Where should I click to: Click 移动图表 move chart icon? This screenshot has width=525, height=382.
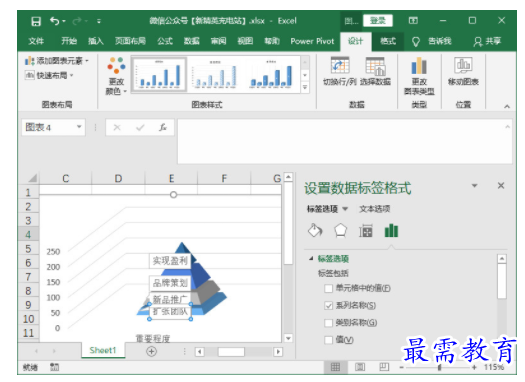coord(463,71)
